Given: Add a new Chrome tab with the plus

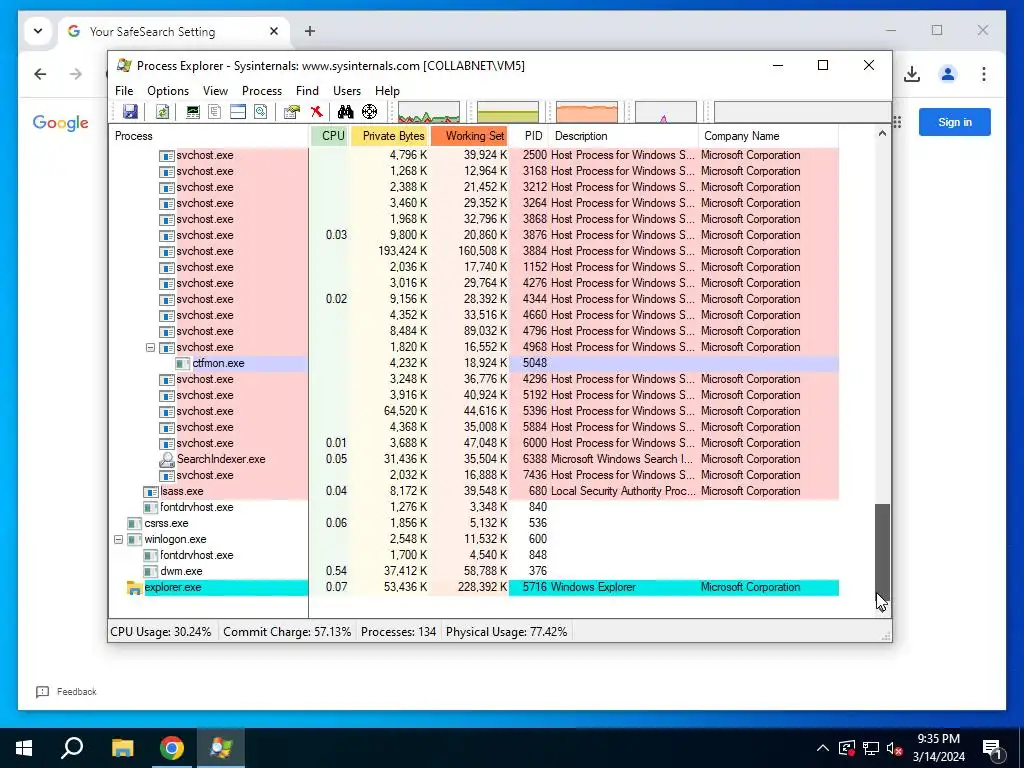Looking at the screenshot, I should [x=310, y=31].
